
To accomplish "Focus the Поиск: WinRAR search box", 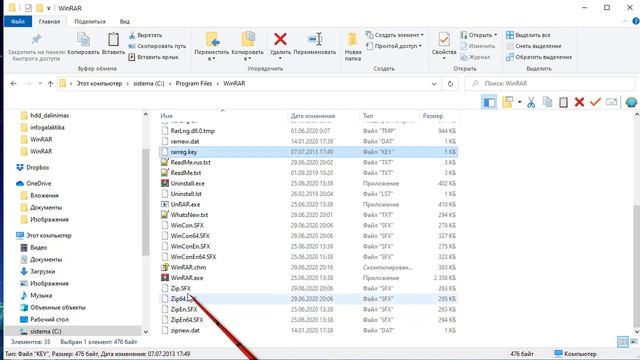I will coord(550,83).
